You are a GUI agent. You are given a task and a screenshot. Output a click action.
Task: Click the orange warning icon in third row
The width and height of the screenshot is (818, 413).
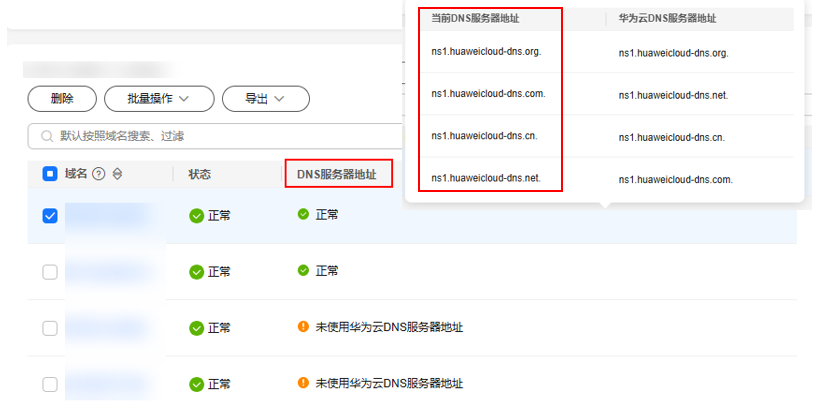303,326
